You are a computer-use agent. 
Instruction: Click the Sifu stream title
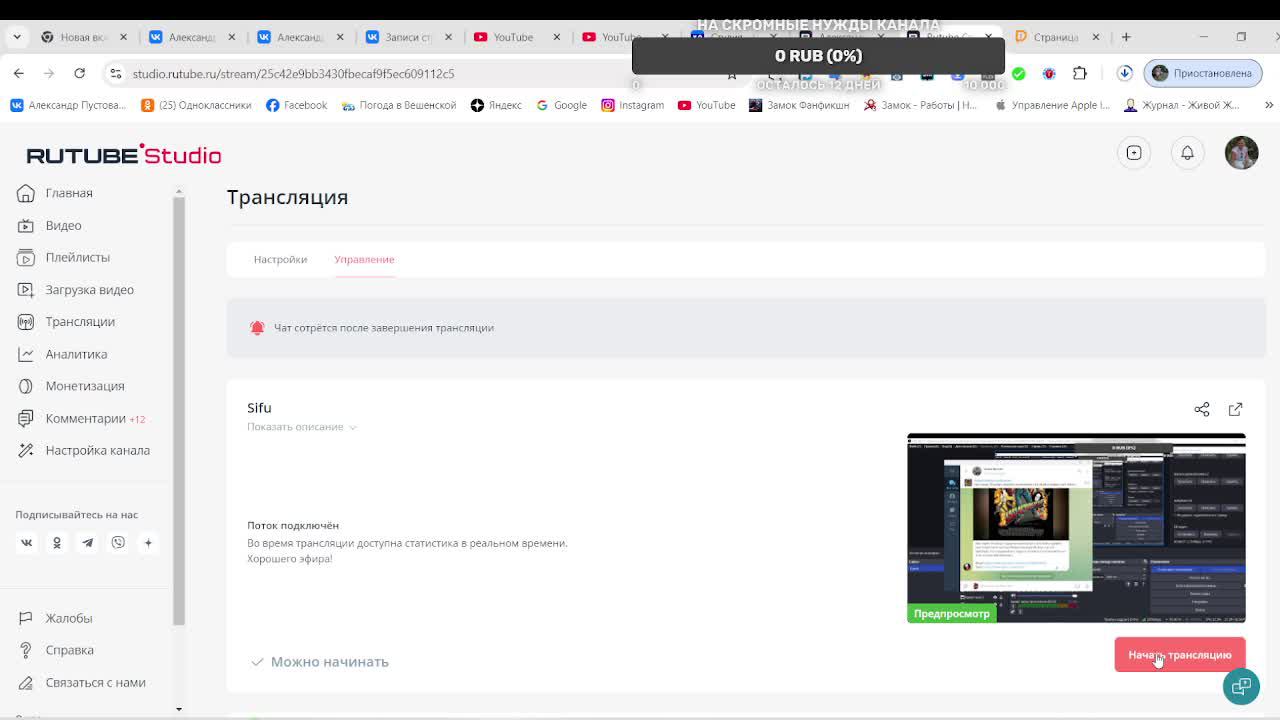[259, 408]
